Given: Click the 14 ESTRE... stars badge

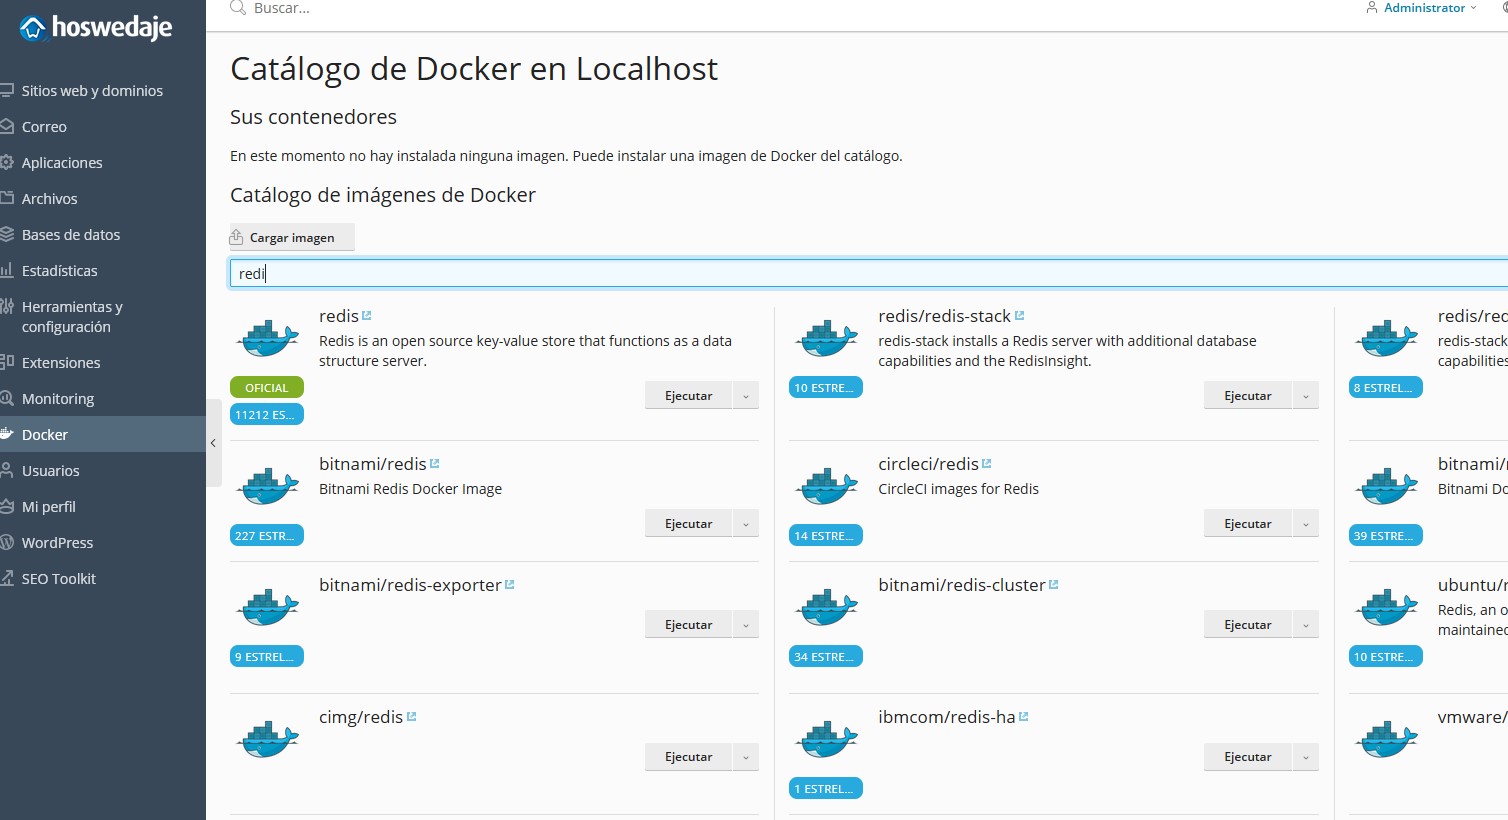Looking at the screenshot, I should pos(826,535).
